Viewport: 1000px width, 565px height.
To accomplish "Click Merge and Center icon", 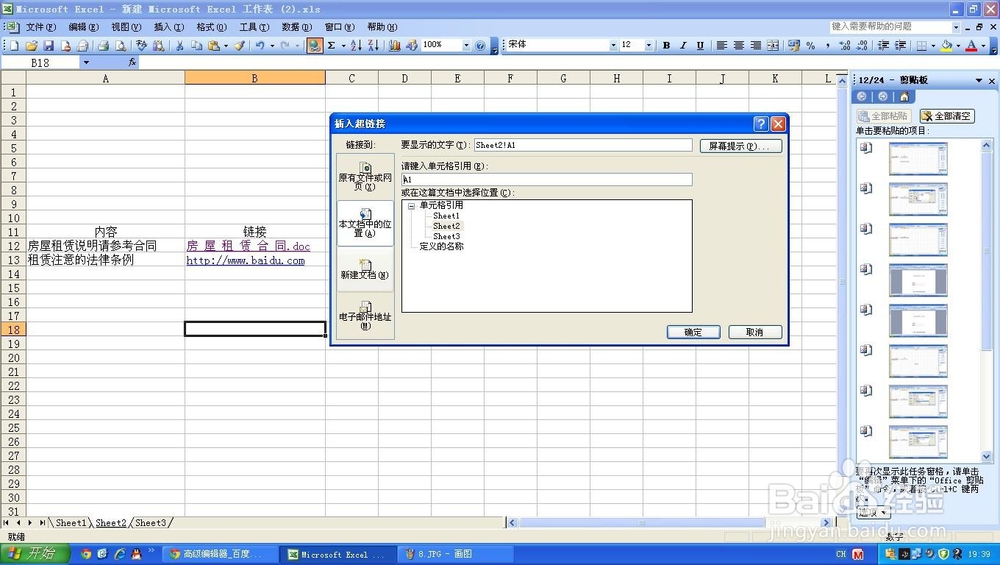I will click(773, 45).
